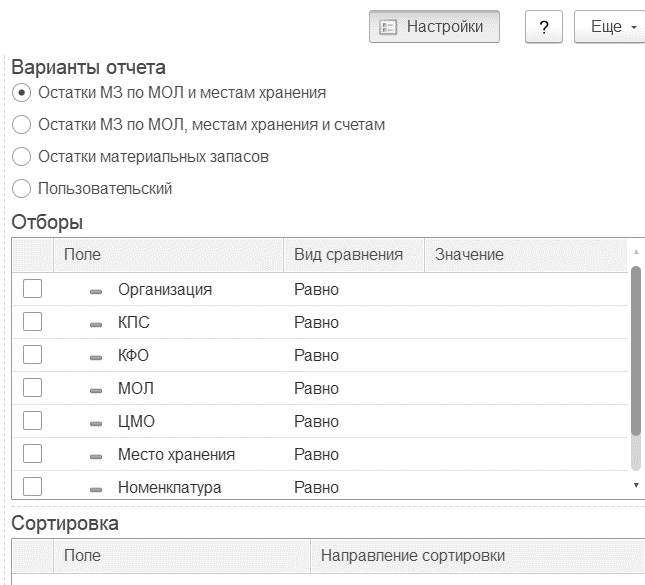Check the КФО filter checkbox
The image size is (645, 585).
[32, 355]
